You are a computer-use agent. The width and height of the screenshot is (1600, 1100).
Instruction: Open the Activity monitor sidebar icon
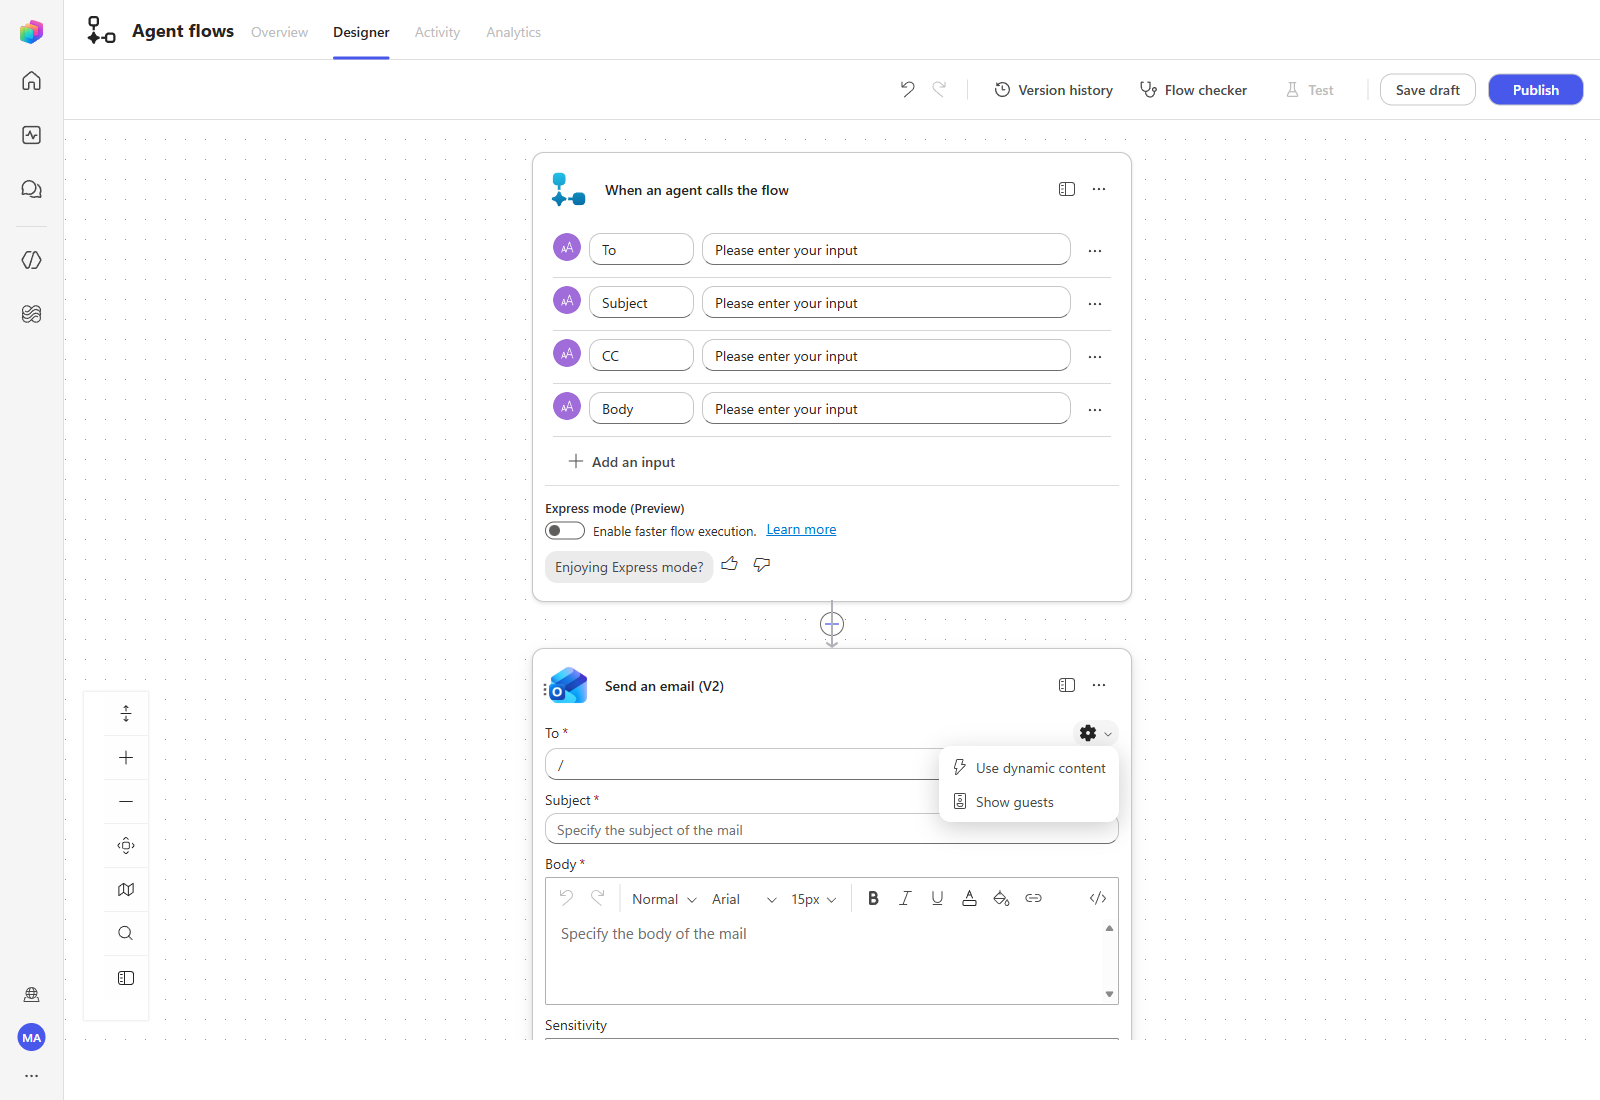tap(31, 135)
